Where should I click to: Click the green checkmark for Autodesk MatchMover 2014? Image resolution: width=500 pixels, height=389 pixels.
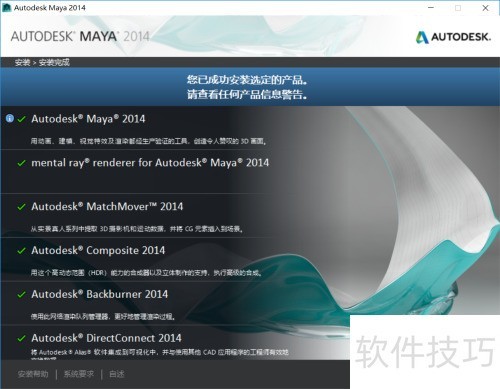click(22, 207)
